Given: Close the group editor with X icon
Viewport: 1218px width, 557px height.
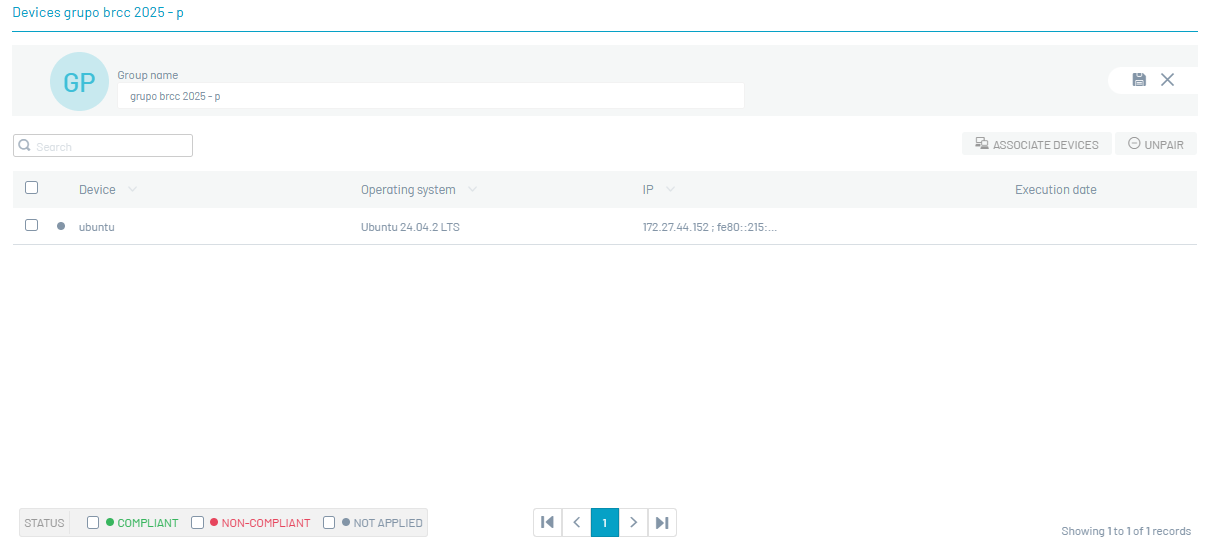Looking at the screenshot, I should click(x=1167, y=80).
